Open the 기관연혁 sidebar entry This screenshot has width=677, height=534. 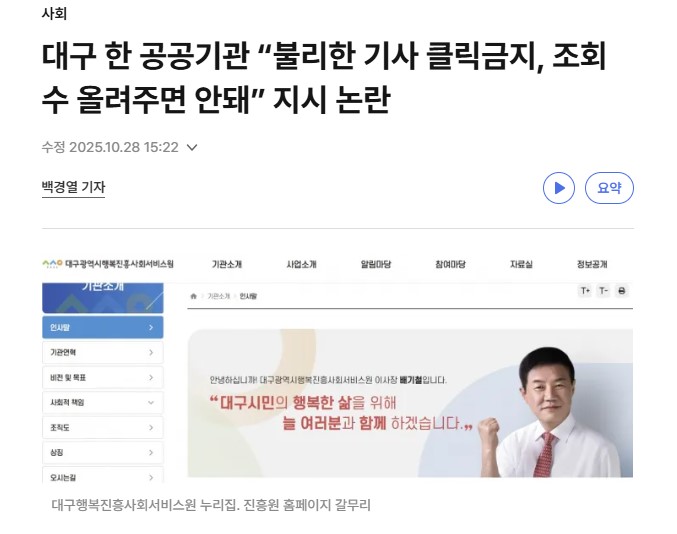(101, 352)
